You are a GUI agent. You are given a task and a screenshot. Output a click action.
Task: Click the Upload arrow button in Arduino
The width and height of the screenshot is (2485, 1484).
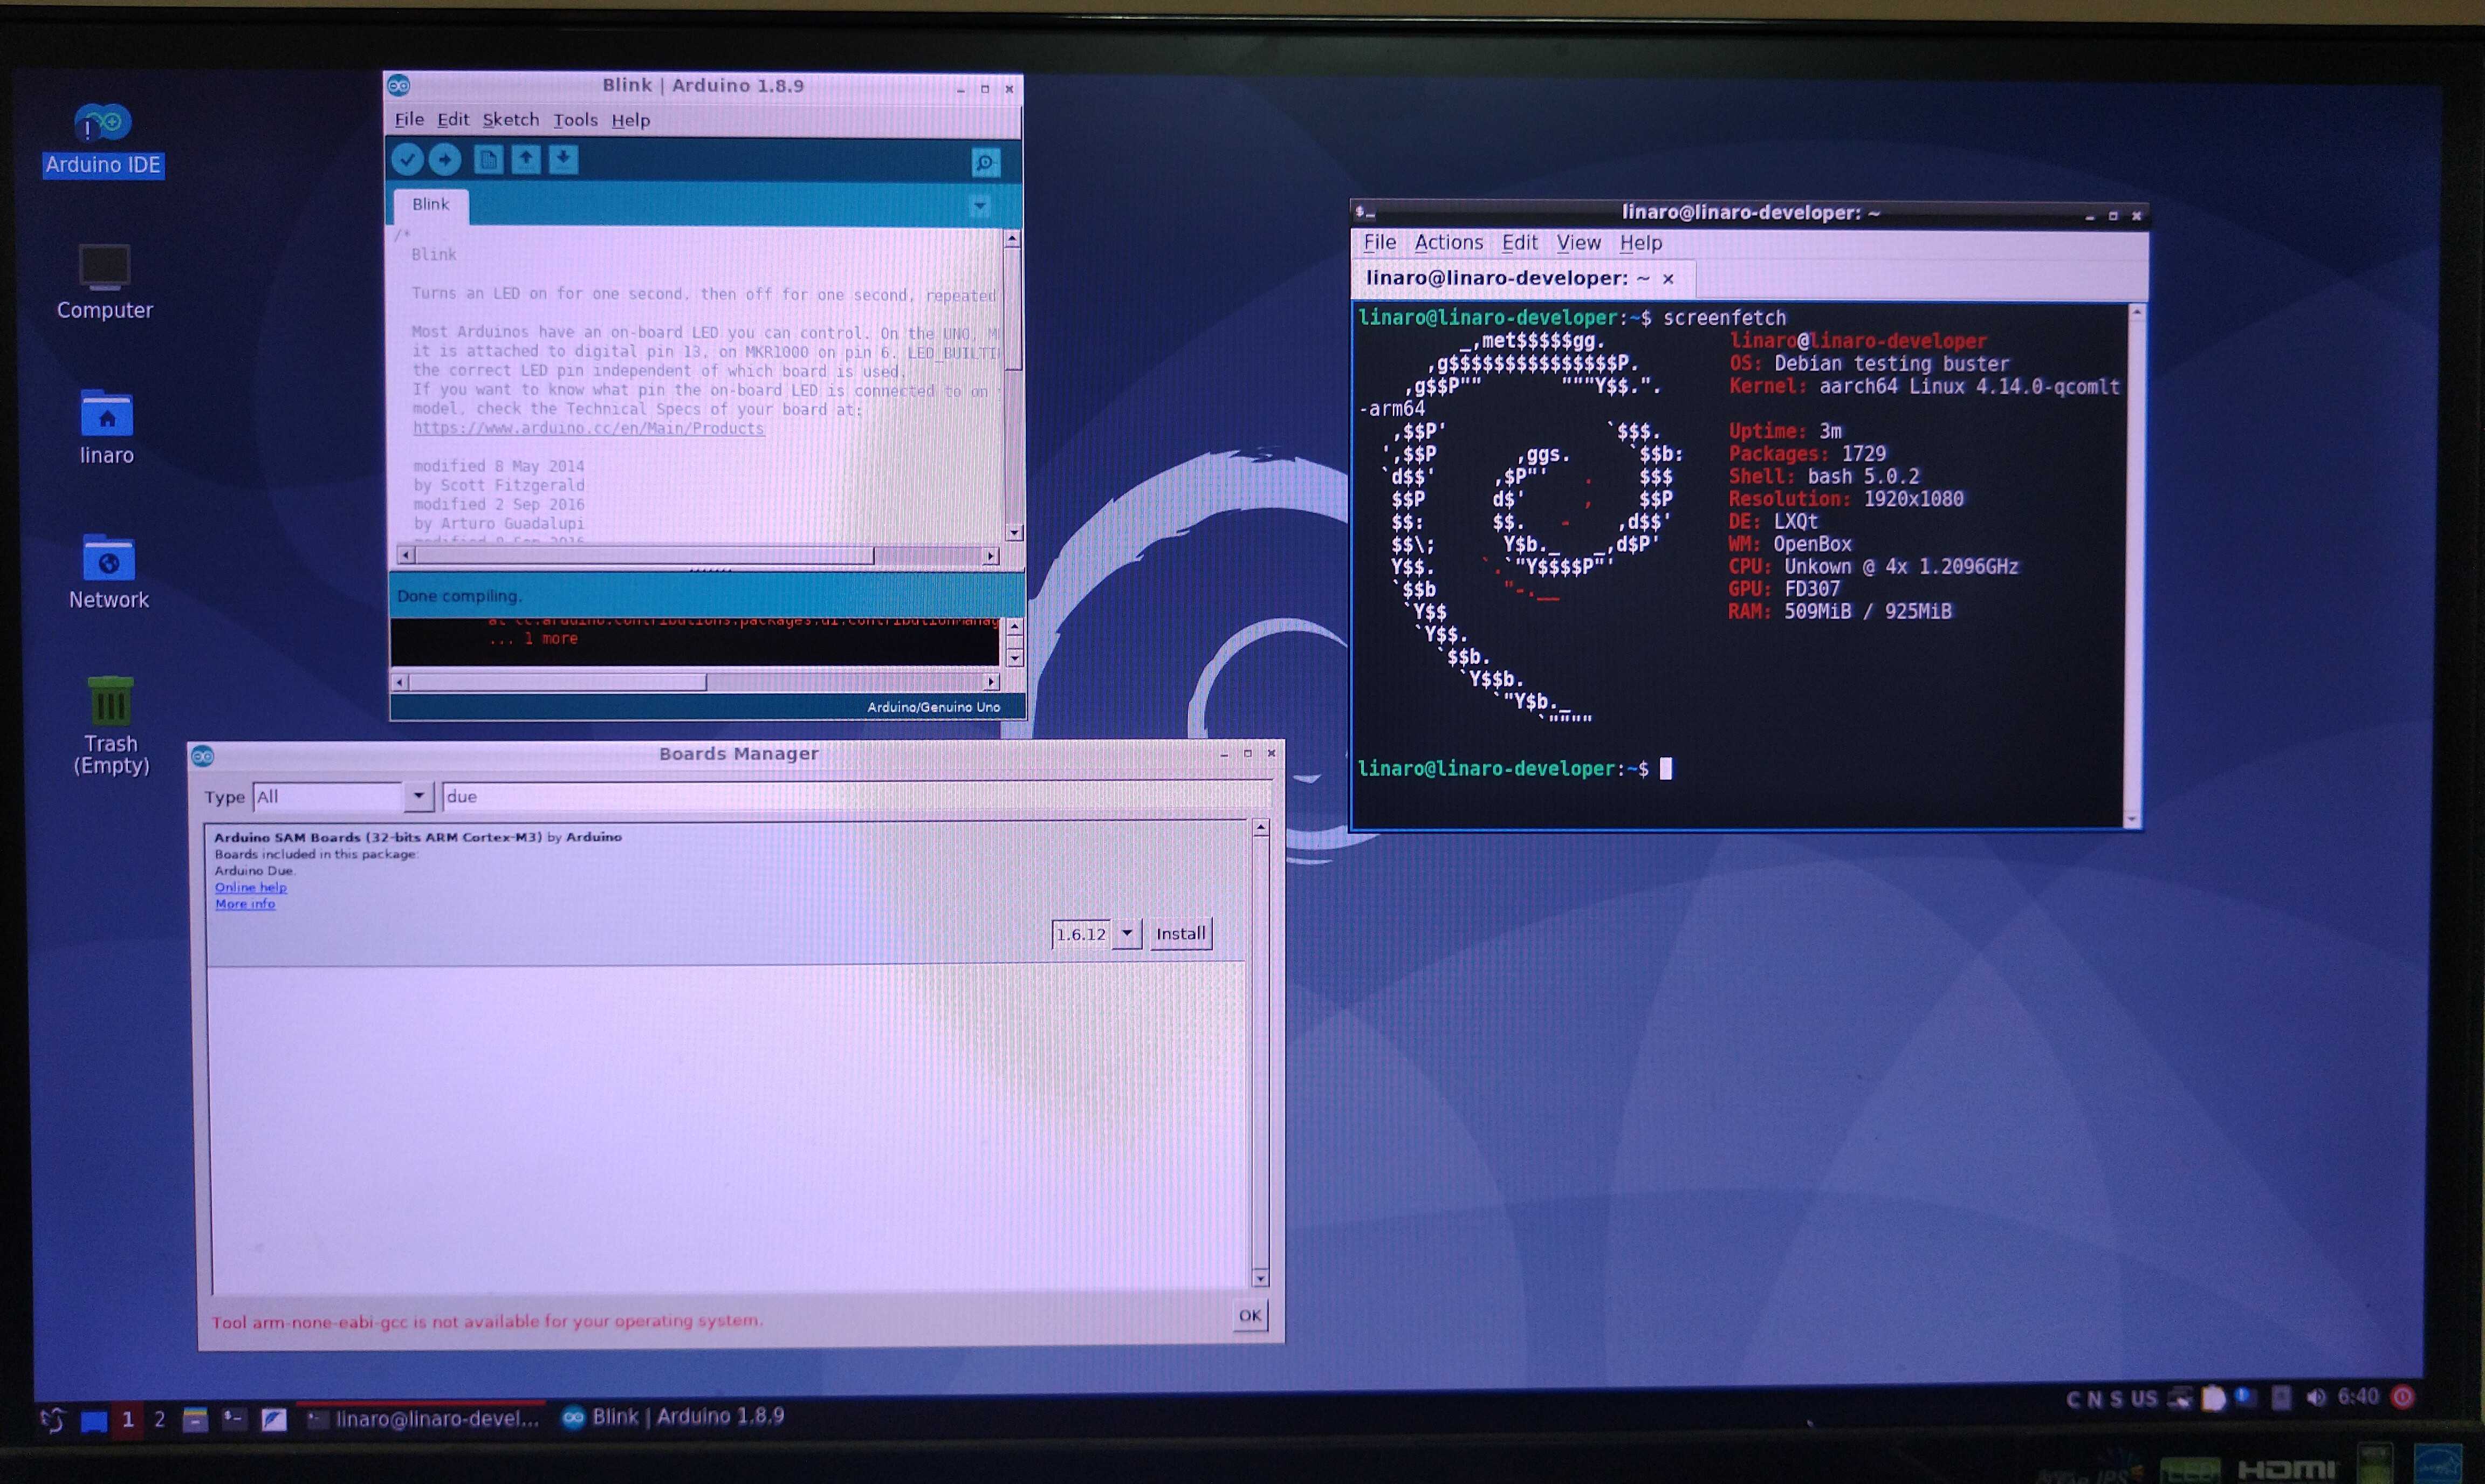click(x=445, y=159)
